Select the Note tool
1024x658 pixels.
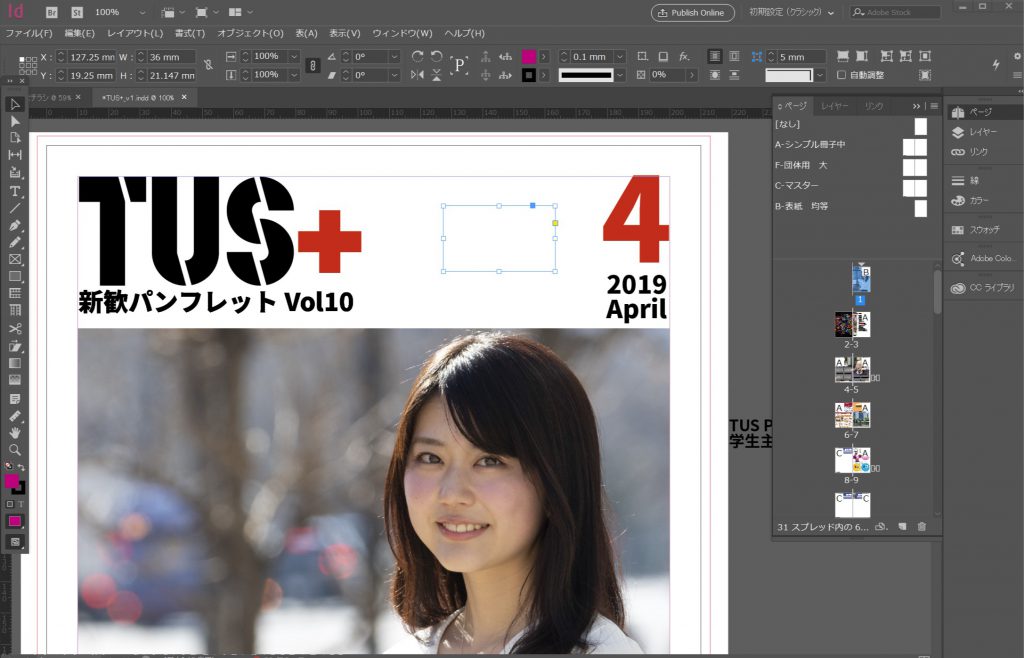[14, 399]
